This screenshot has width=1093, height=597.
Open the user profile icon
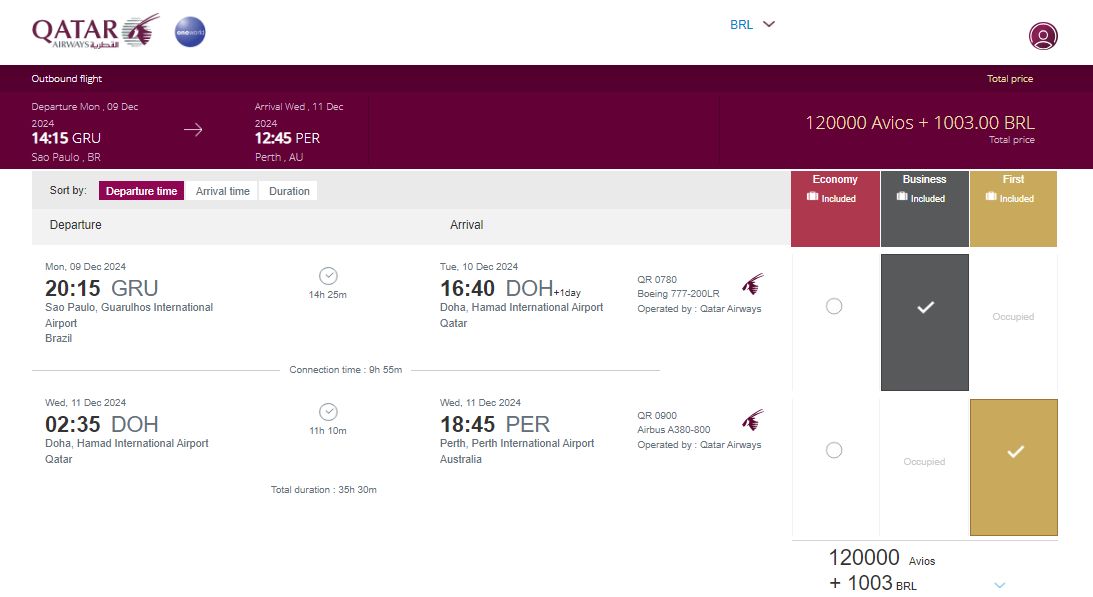[x=1043, y=36]
